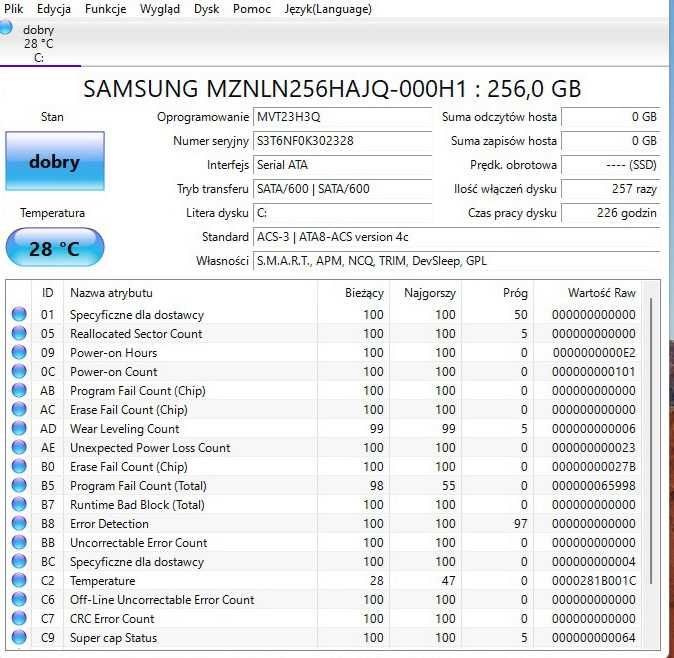Viewport: 674px width, 658px height.
Task: Click the status orb for Super cap Status
Action: click(19, 637)
